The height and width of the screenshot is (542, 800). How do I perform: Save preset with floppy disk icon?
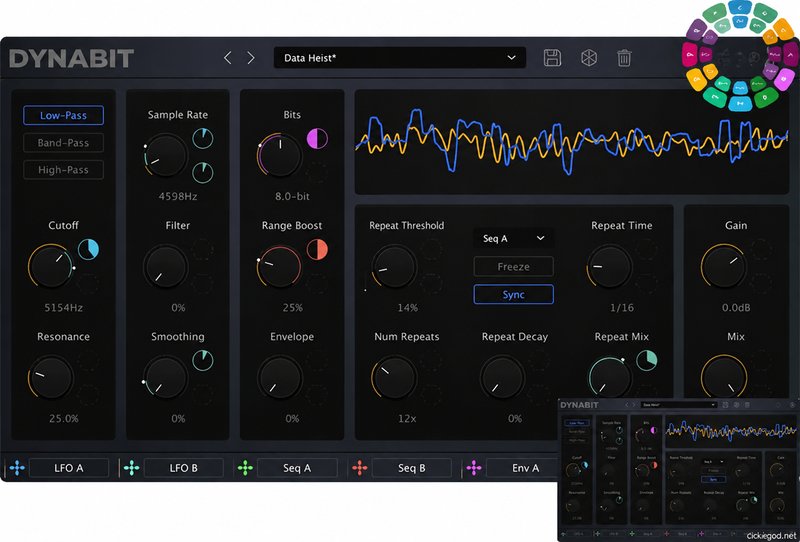point(552,58)
